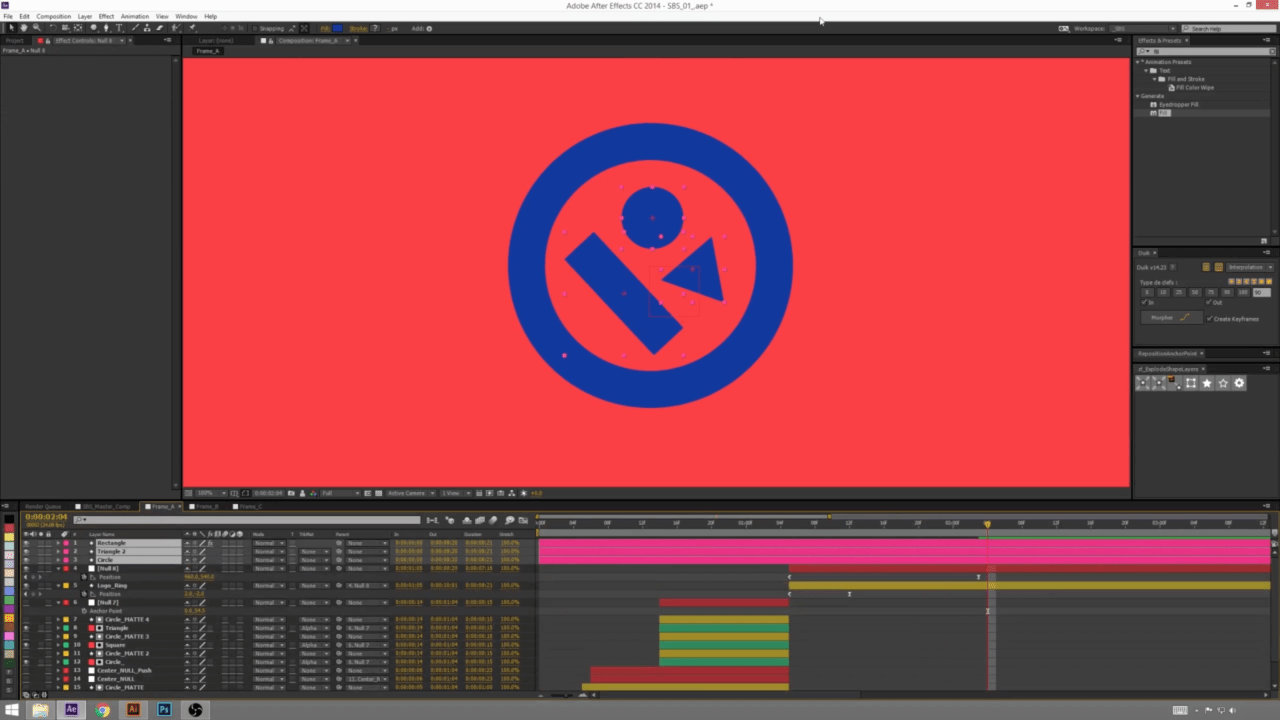
Task: Click the gear icon in zl_ExplodeShapeLayers panel
Action: click(x=1238, y=383)
